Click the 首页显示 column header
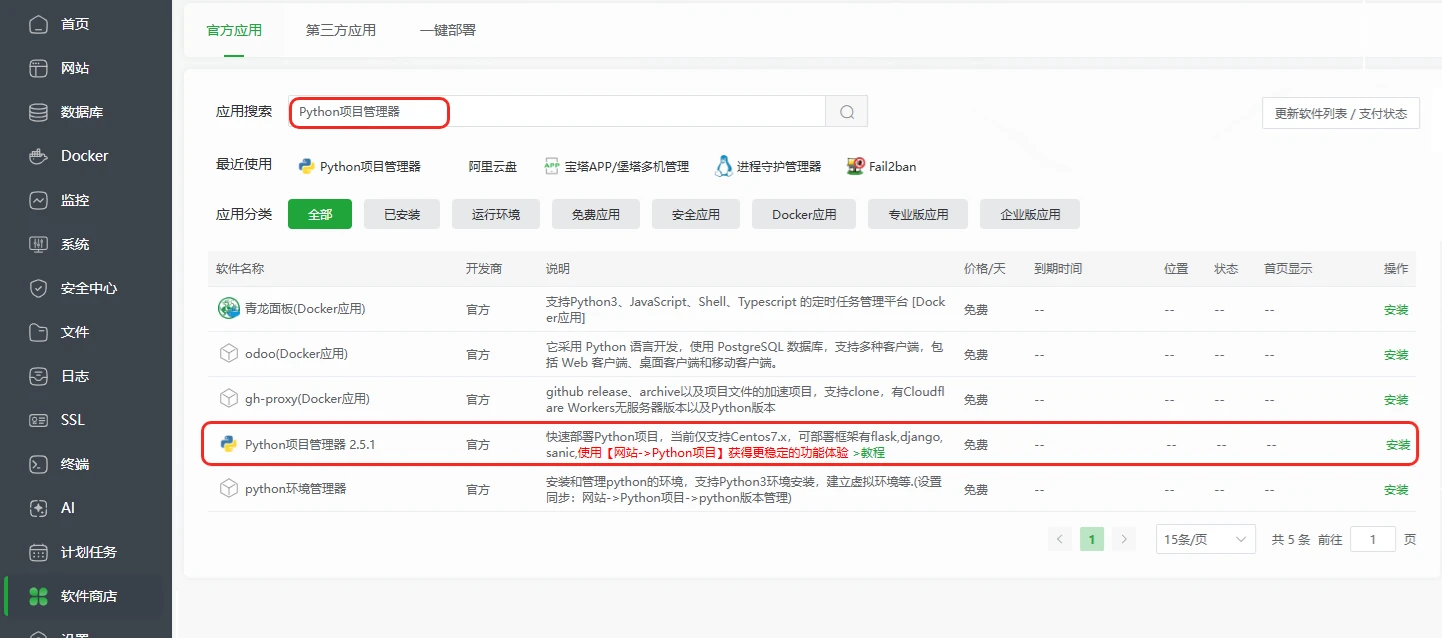 1288,269
